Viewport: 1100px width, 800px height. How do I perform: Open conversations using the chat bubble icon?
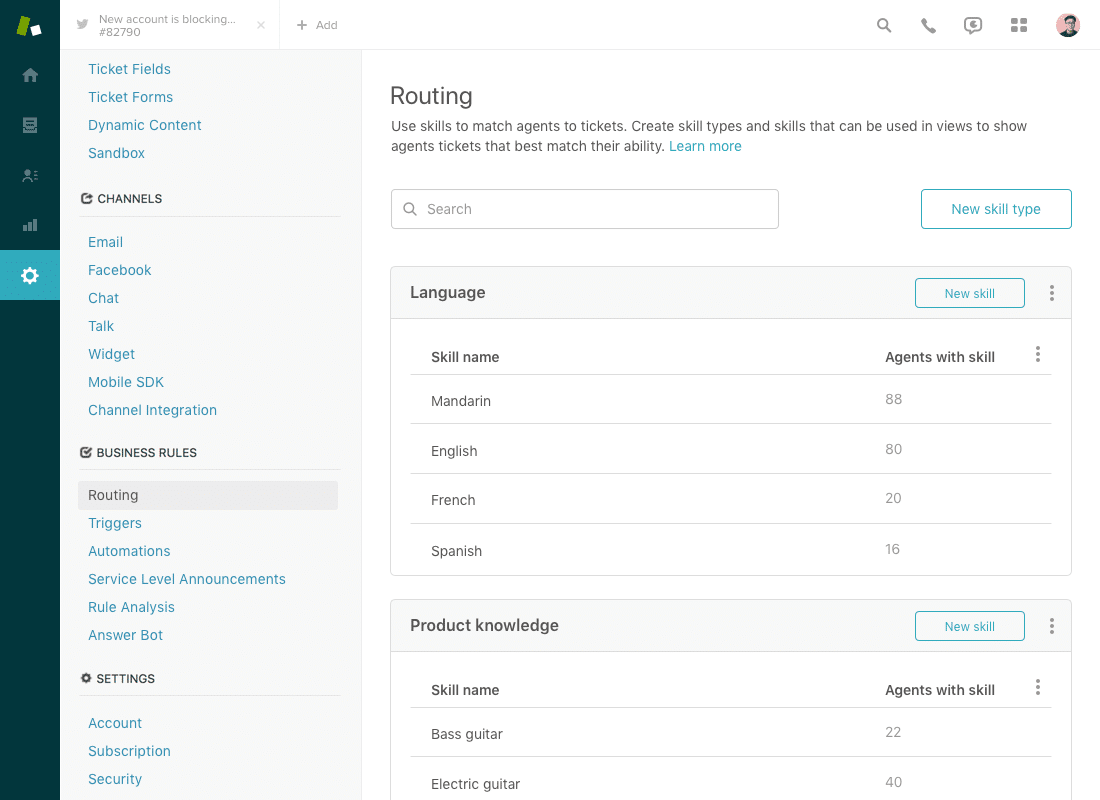tap(973, 25)
